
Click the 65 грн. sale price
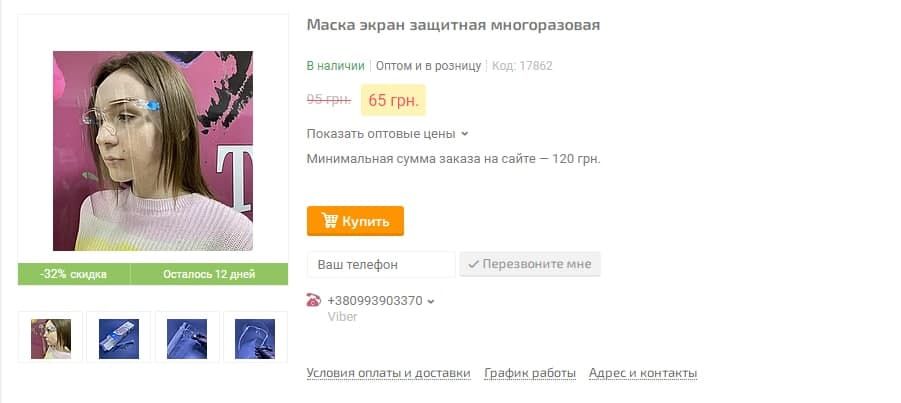pyautogui.click(x=393, y=100)
